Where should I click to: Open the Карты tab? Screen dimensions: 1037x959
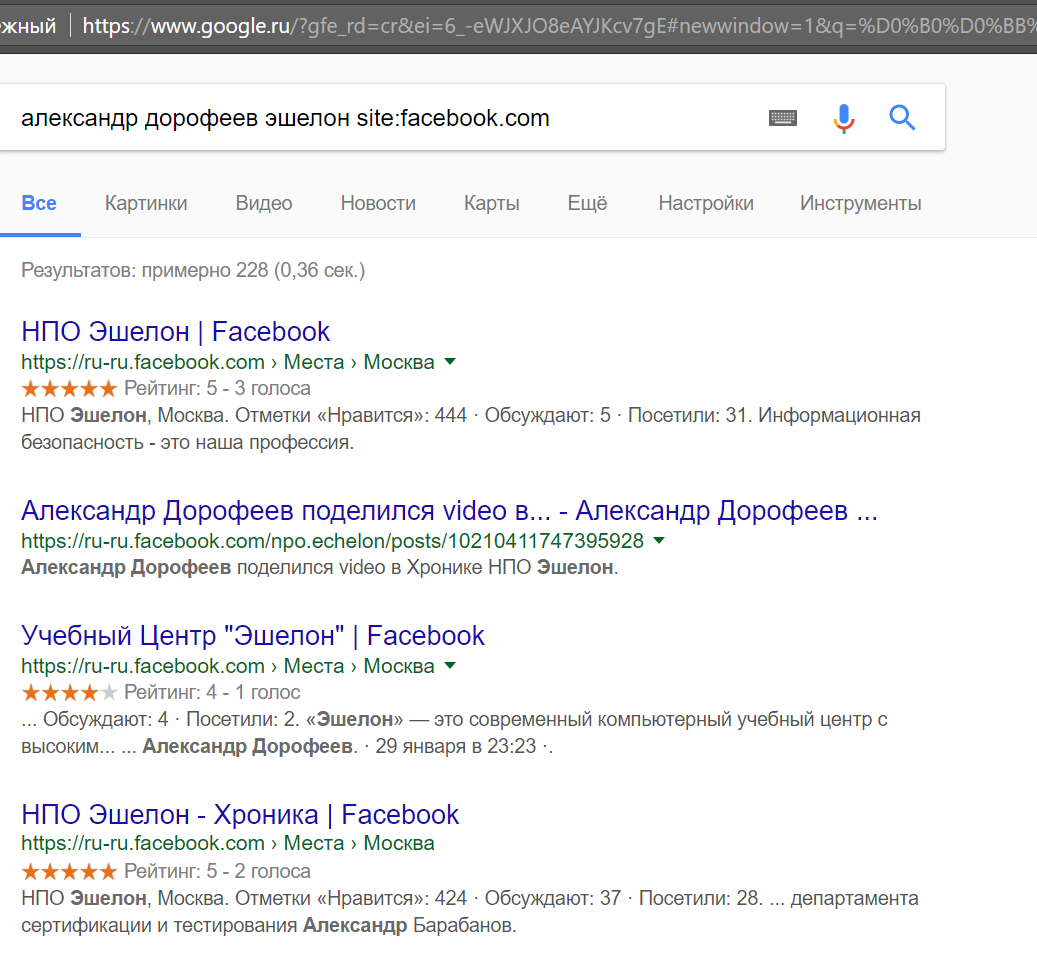pyautogui.click(x=491, y=203)
